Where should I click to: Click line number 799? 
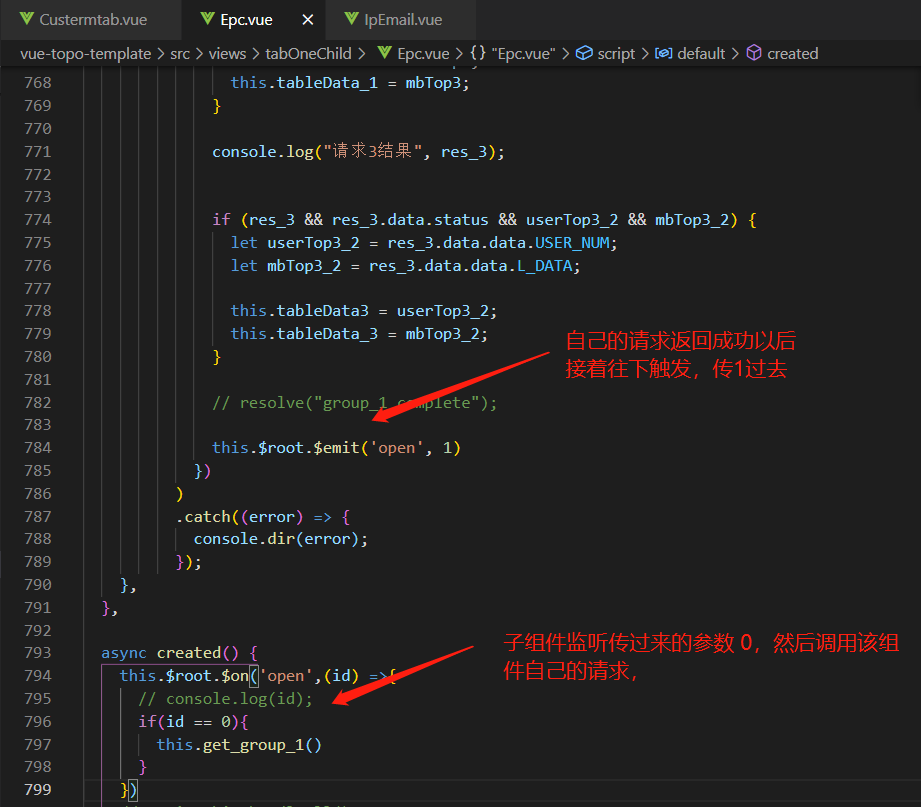click(38, 789)
